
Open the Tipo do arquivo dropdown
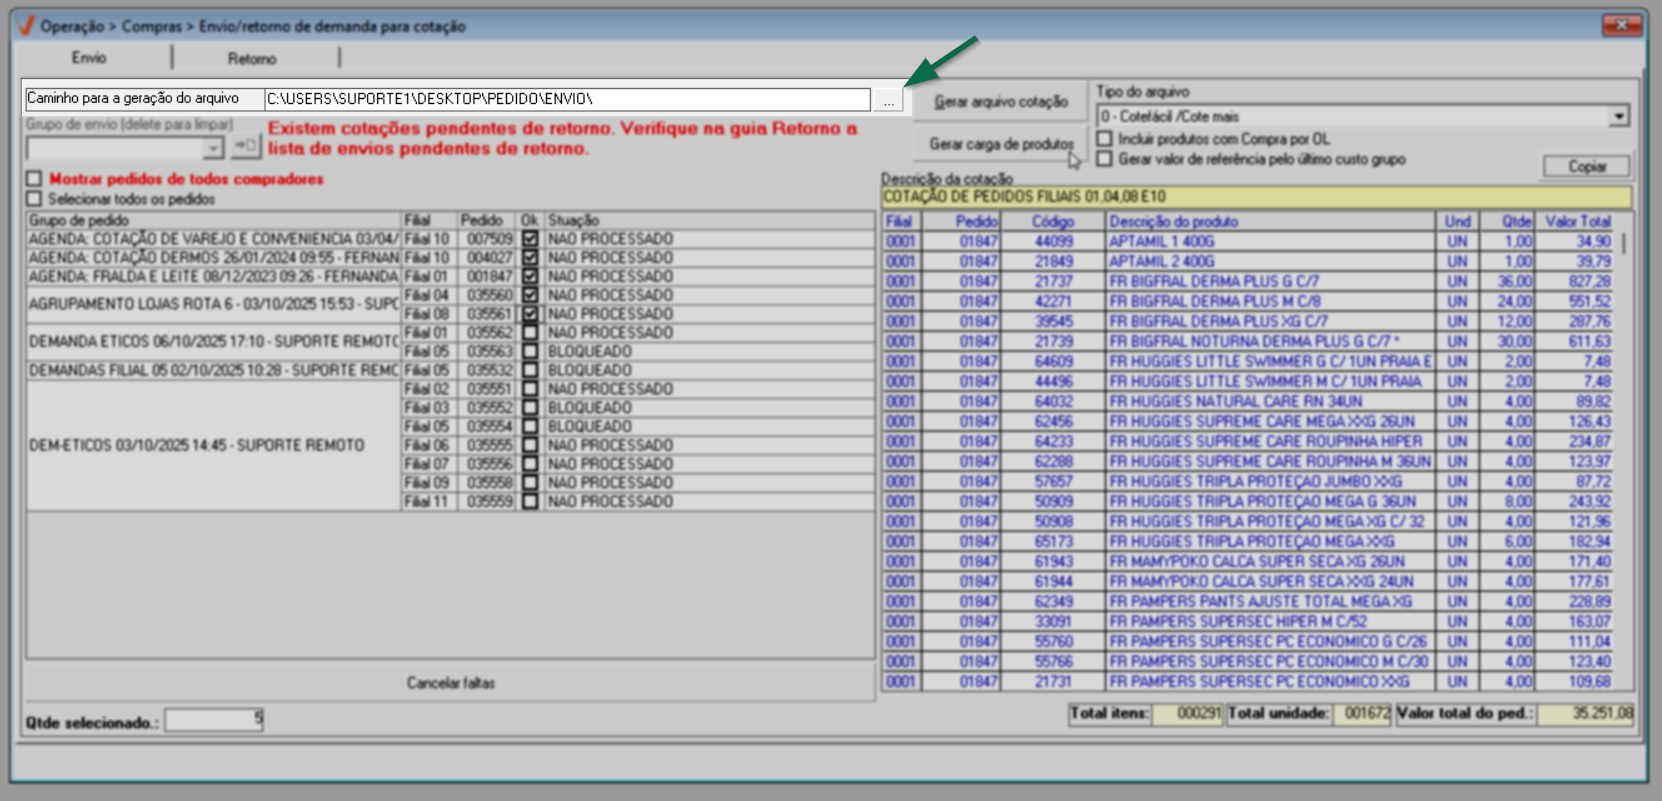[x=1618, y=117]
